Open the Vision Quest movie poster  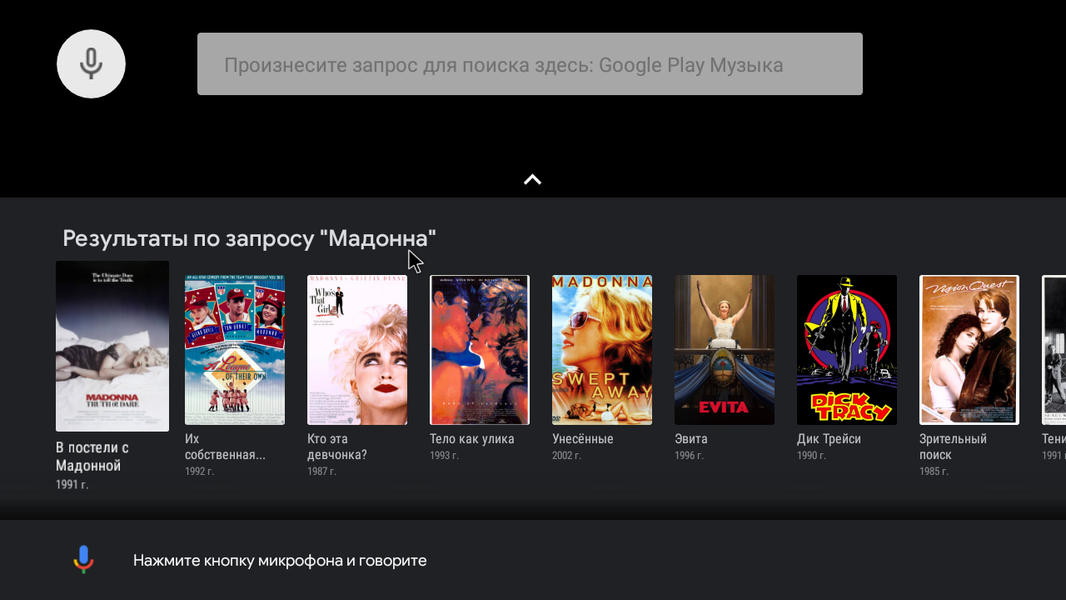tap(969, 350)
